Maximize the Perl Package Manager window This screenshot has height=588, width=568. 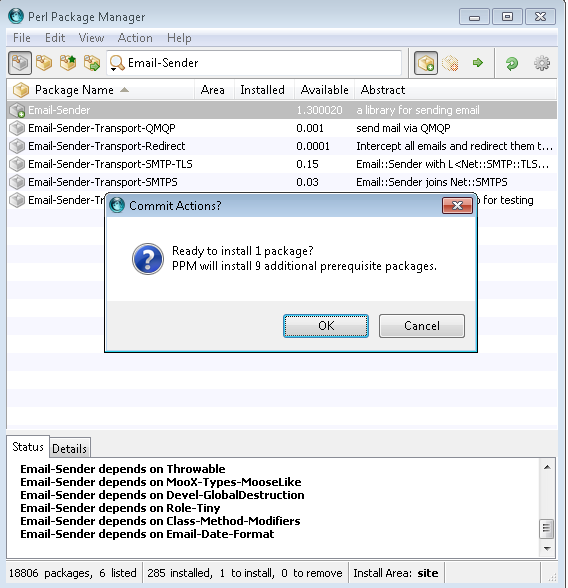coord(507,17)
